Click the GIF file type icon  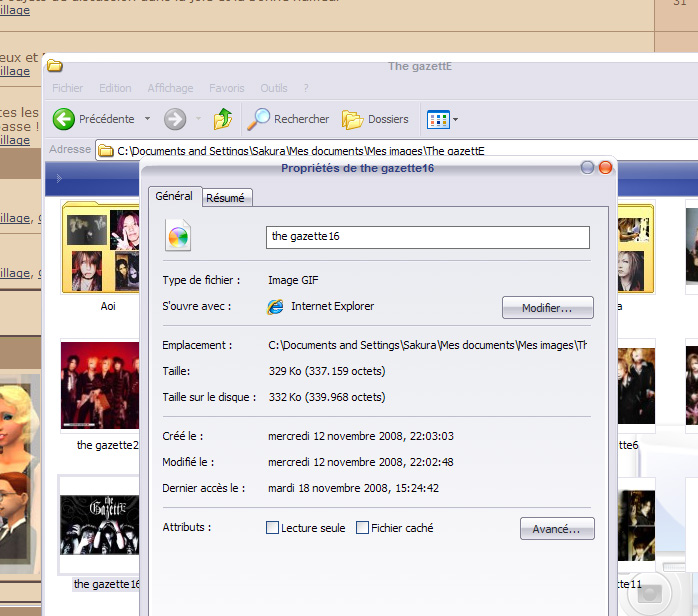click(178, 235)
